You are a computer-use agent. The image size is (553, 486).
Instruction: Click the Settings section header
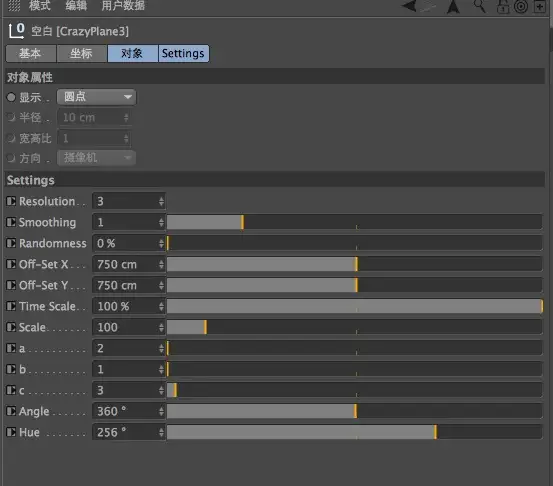coord(275,180)
